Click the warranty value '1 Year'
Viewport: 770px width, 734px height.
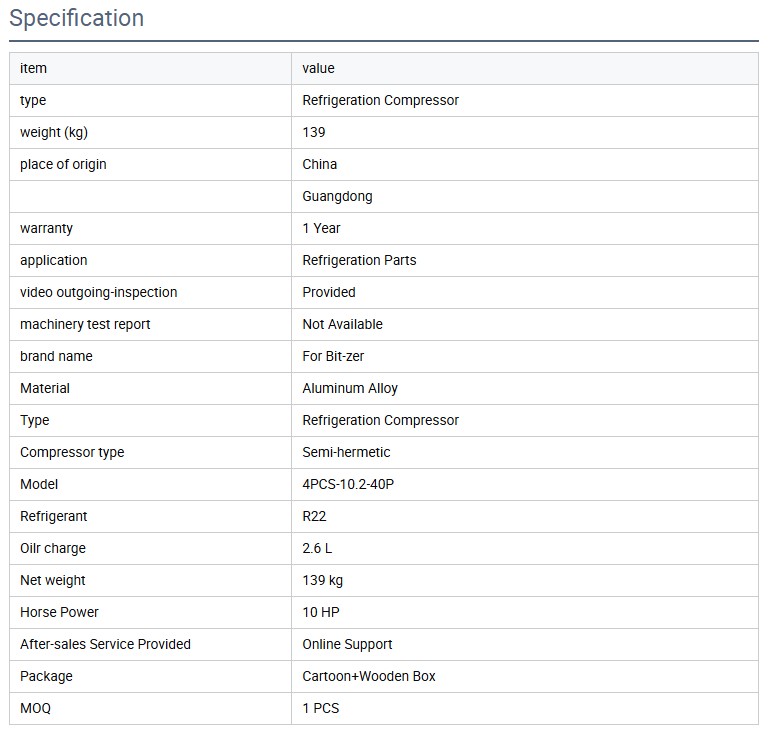pos(321,228)
